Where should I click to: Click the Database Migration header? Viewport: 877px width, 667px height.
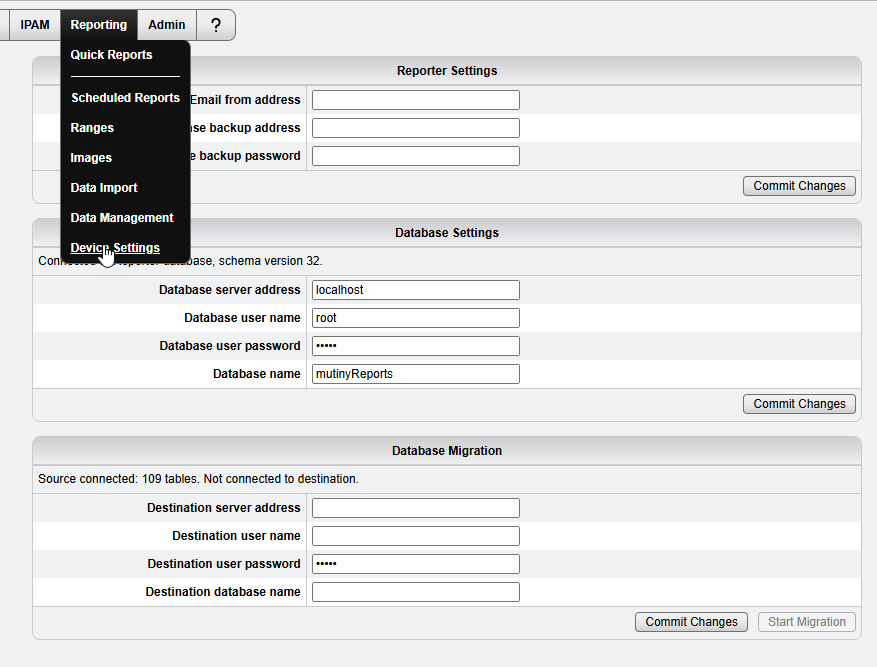[447, 451]
